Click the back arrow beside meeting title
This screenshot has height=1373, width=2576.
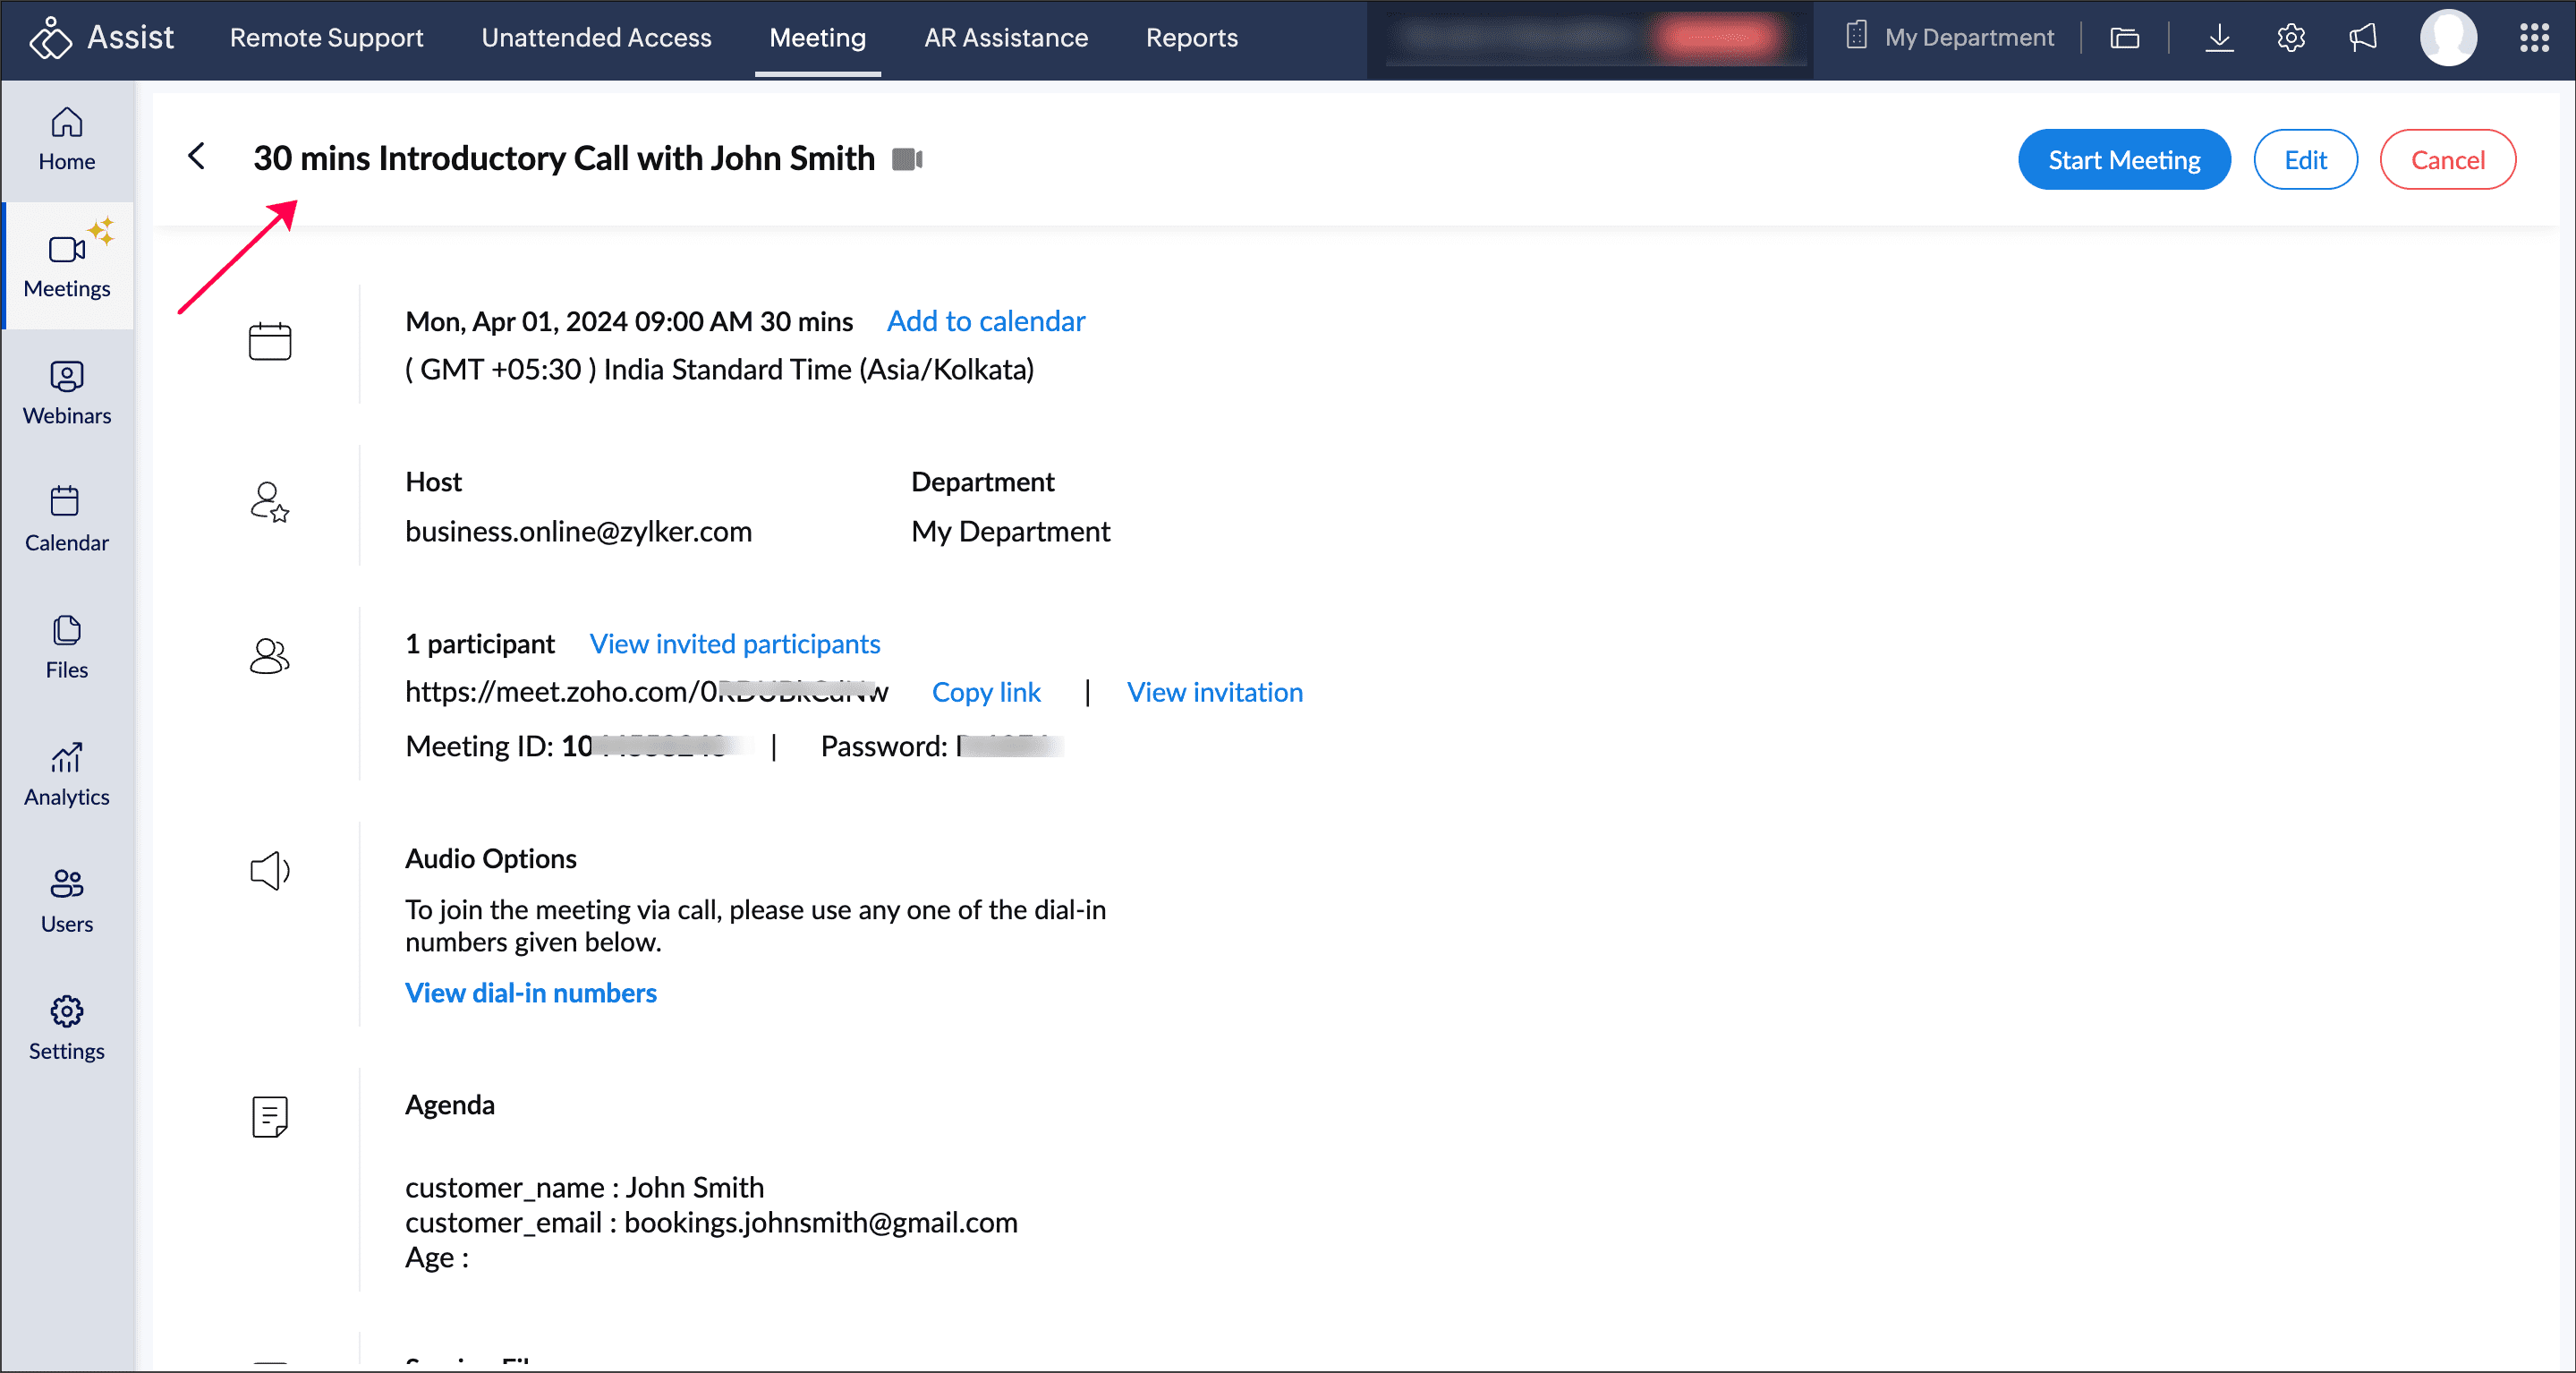(197, 157)
